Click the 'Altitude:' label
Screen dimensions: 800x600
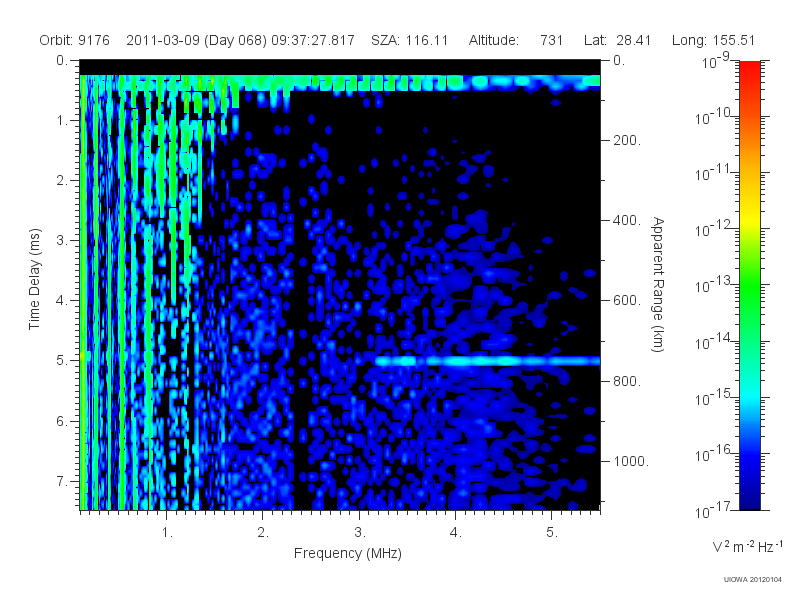click(x=493, y=40)
